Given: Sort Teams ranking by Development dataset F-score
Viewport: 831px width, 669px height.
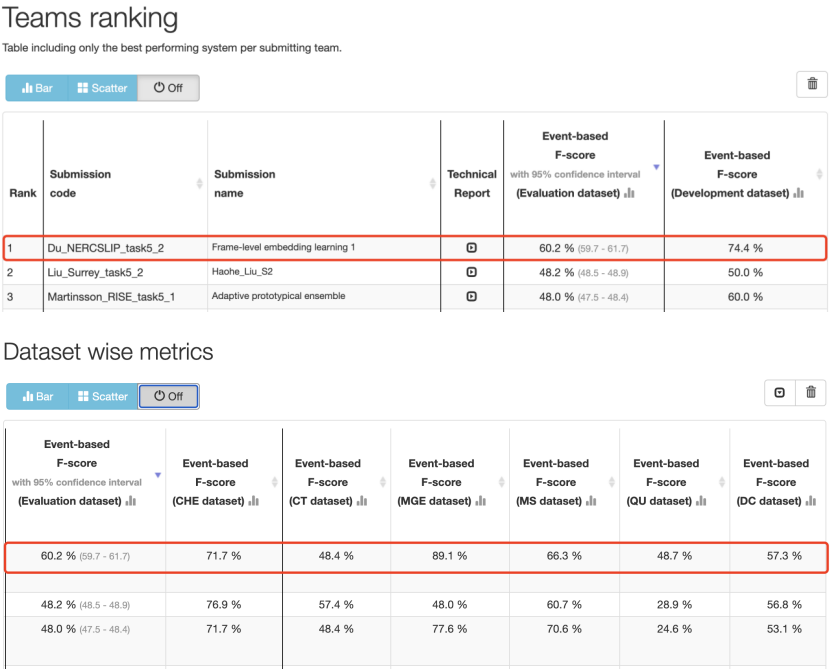Looking at the screenshot, I should point(819,174).
